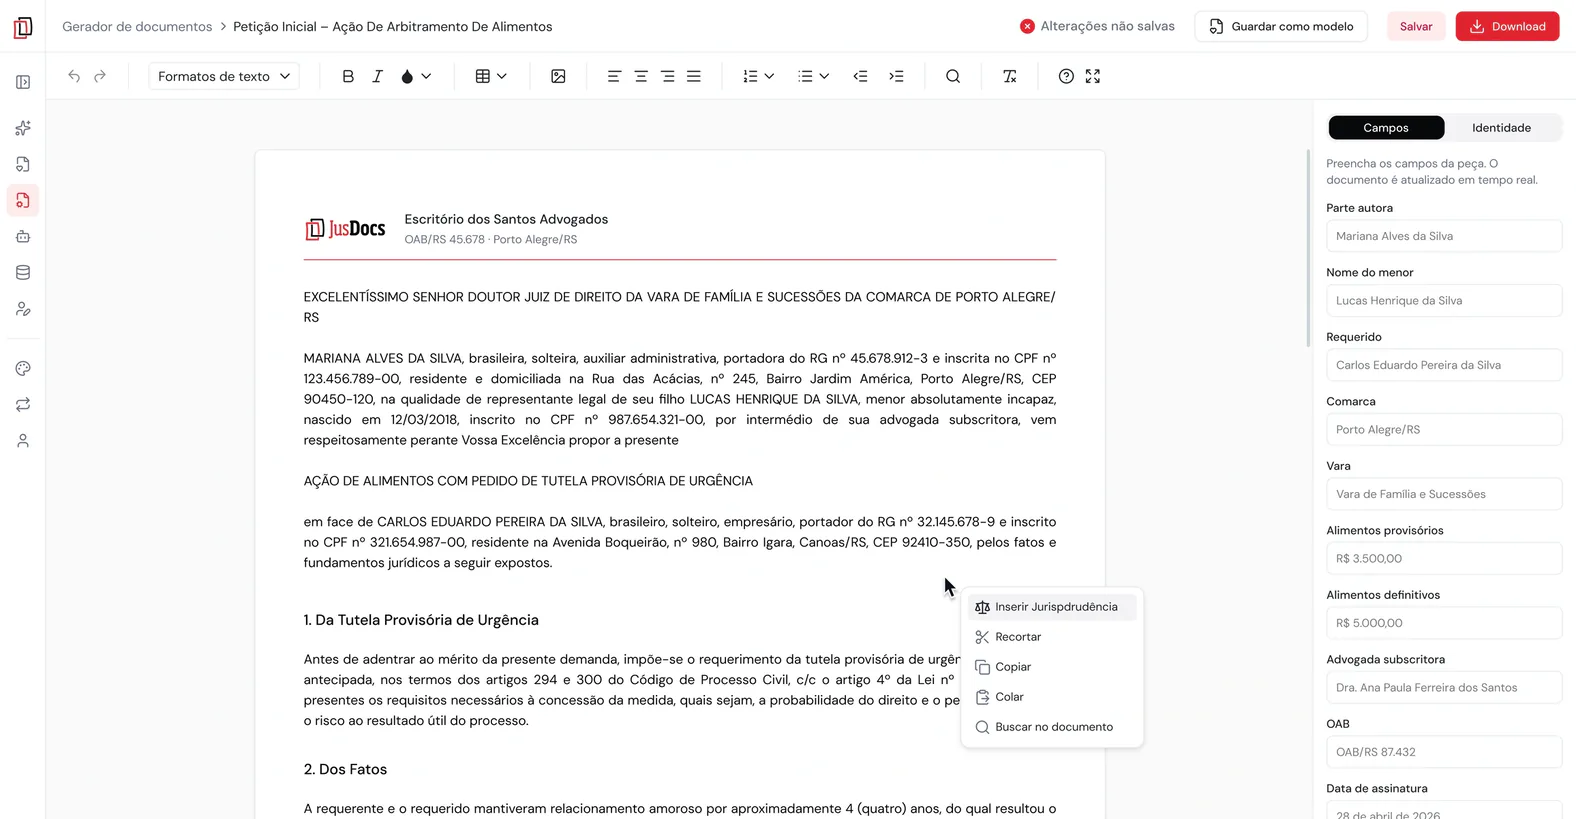Click the Download button

point(1507,27)
